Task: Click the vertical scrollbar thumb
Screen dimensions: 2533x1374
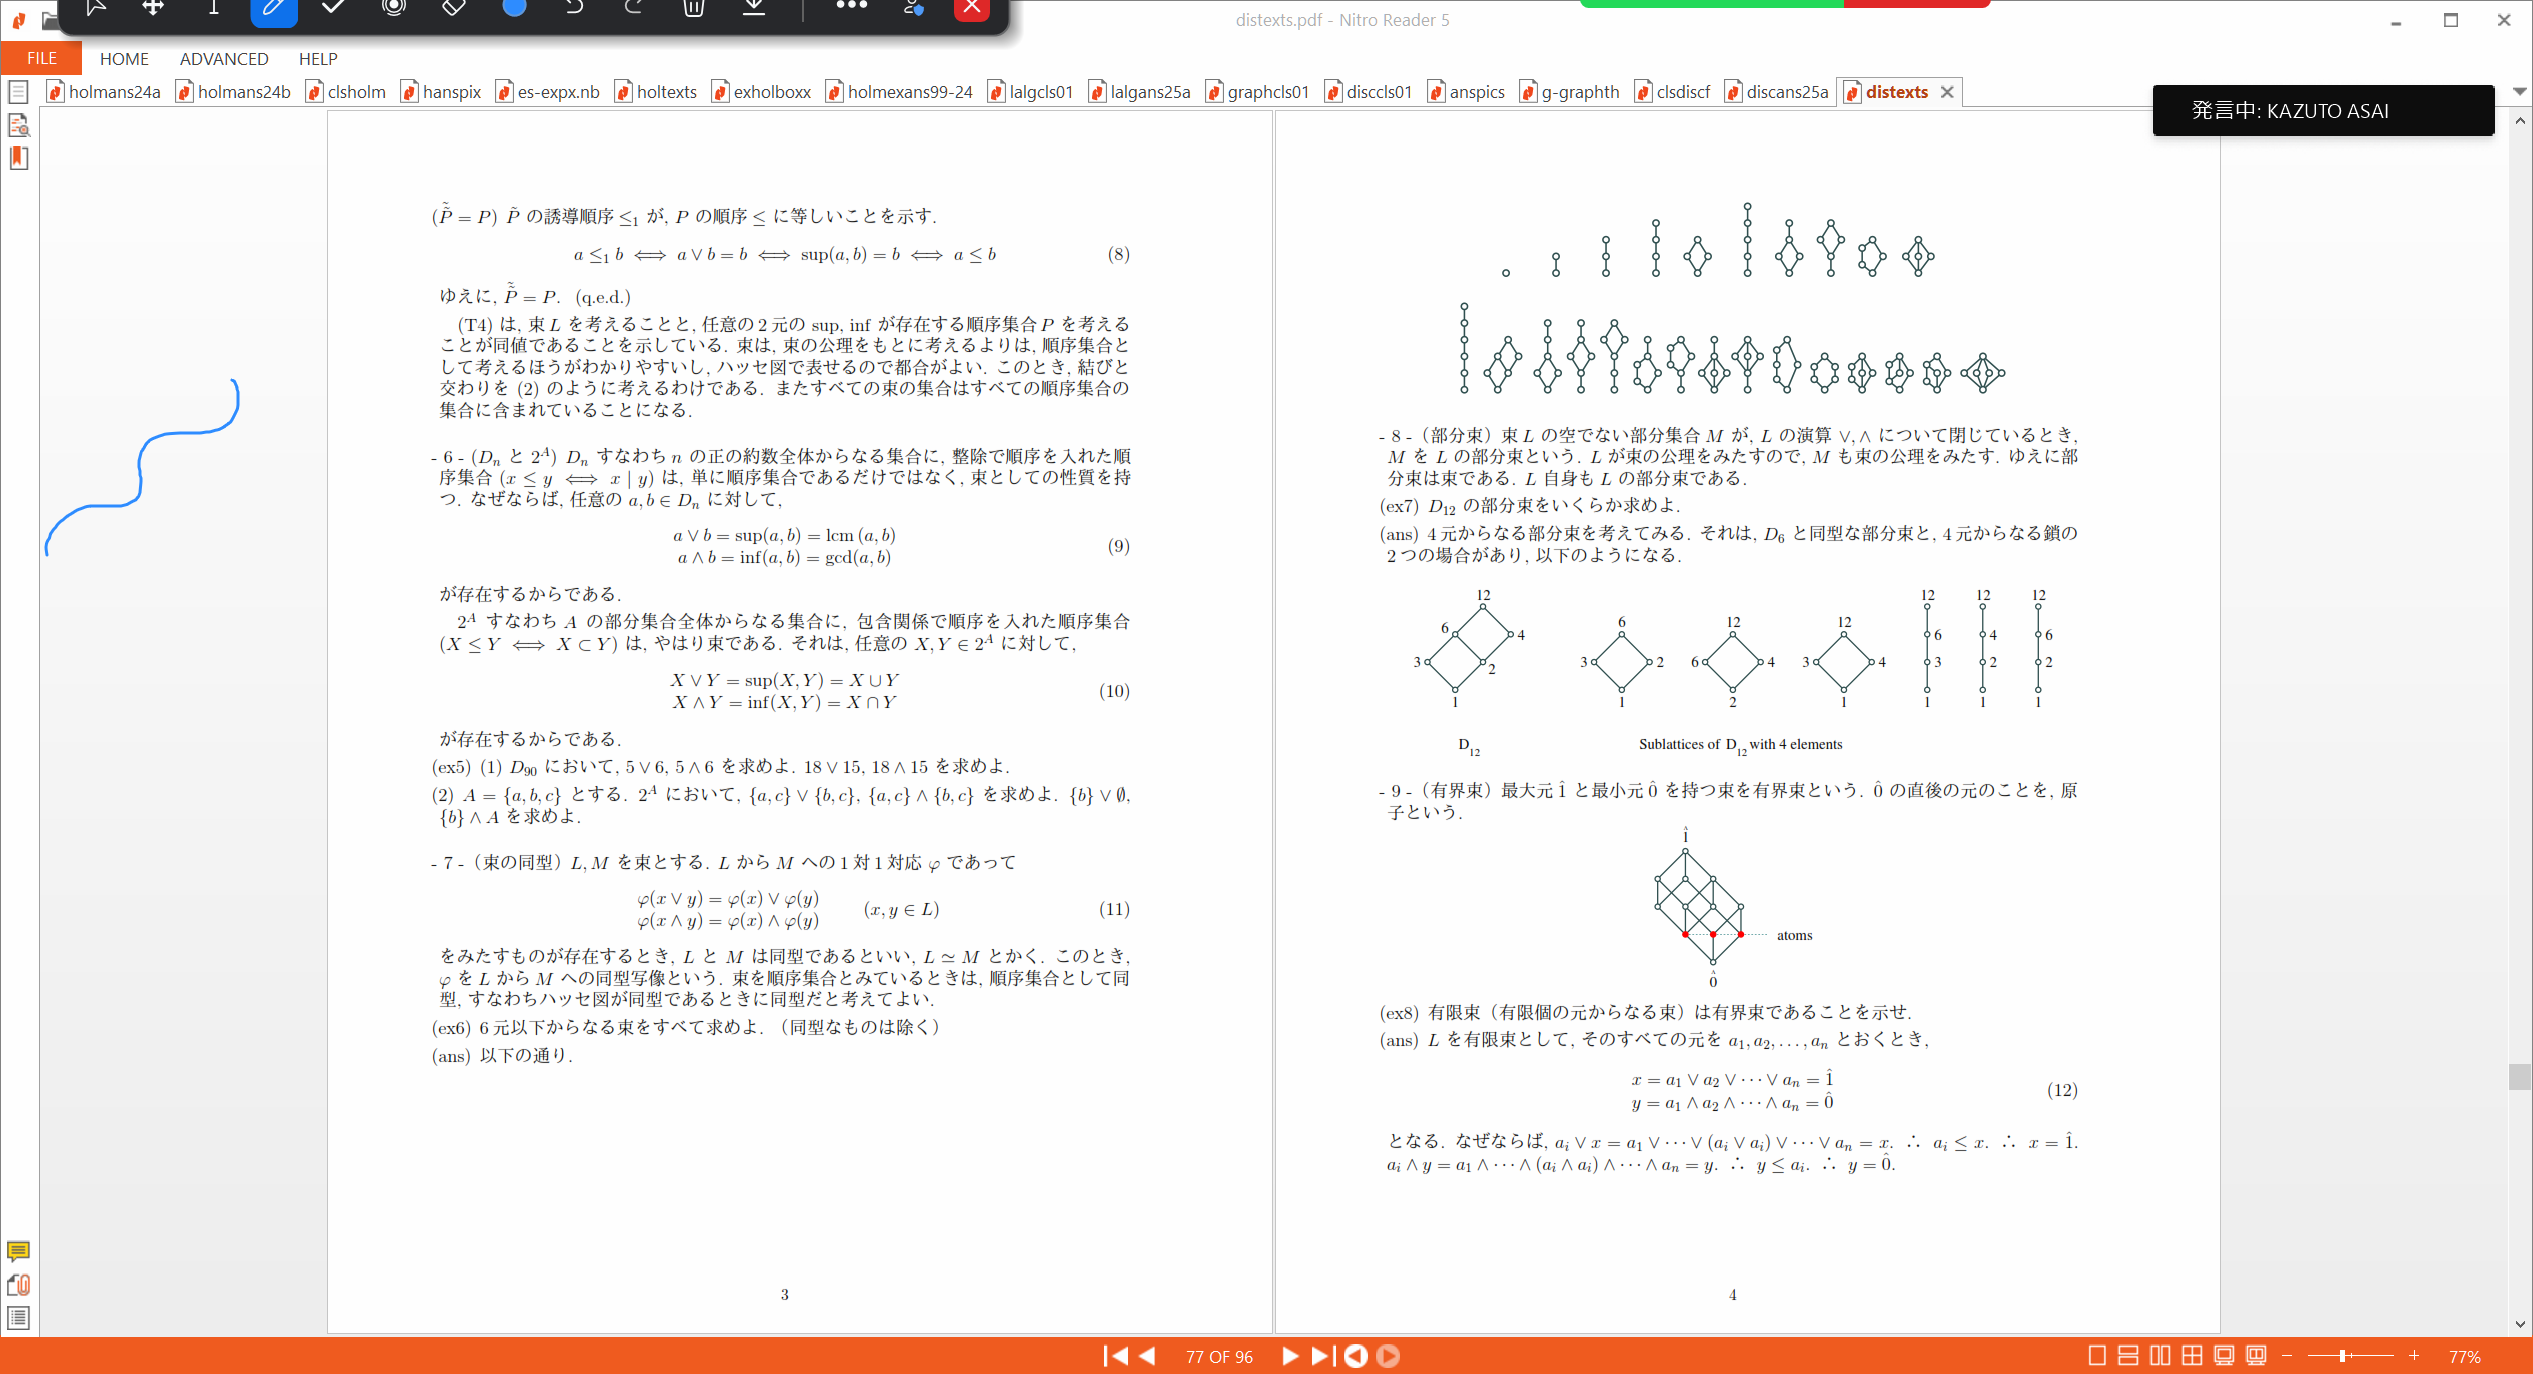Action: pos(2519,1077)
